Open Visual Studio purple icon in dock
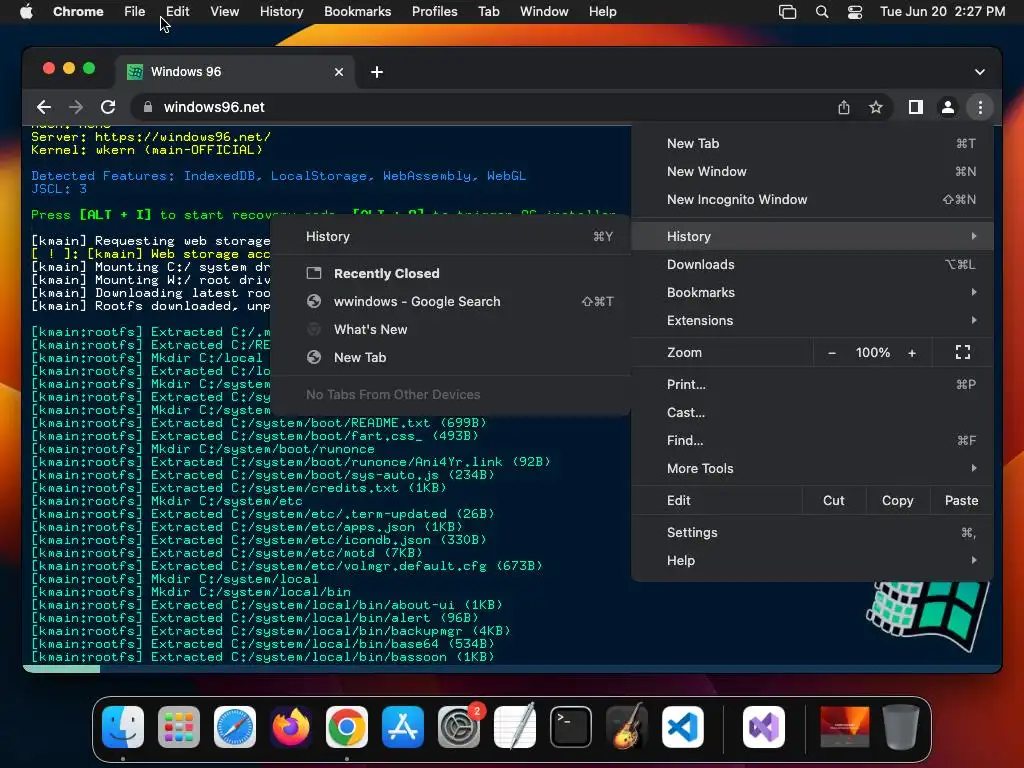This screenshot has width=1024, height=768. tap(764, 727)
